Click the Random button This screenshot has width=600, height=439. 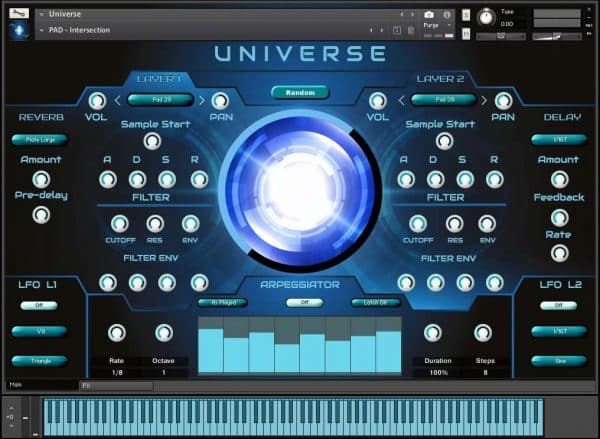point(300,93)
